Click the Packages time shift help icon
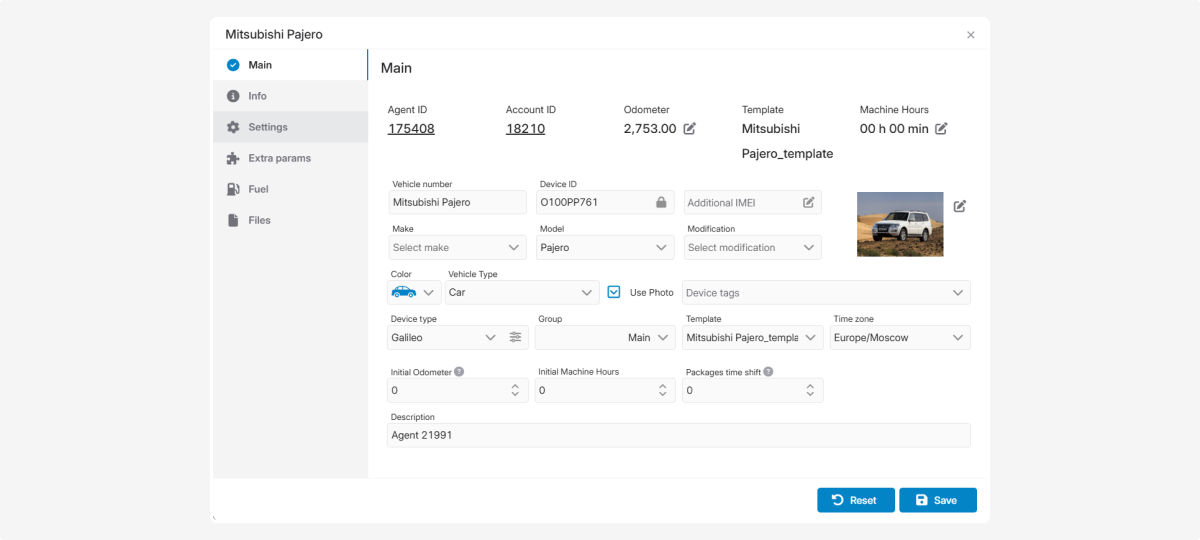The height and width of the screenshot is (540, 1200). pyautogui.click(x=769, y=371)
